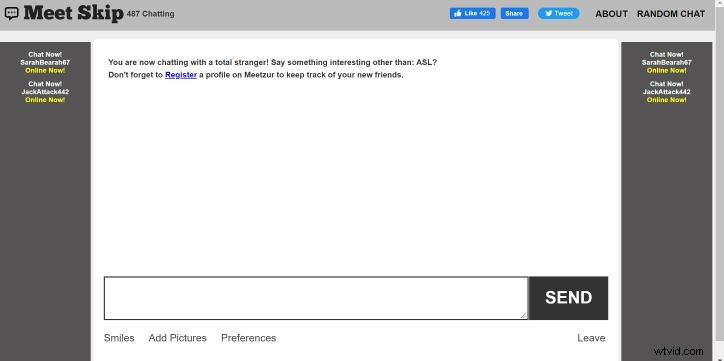Click the Meet Skip site title
This screenshot has width=724, height=361.
click(x=73, y=13)
